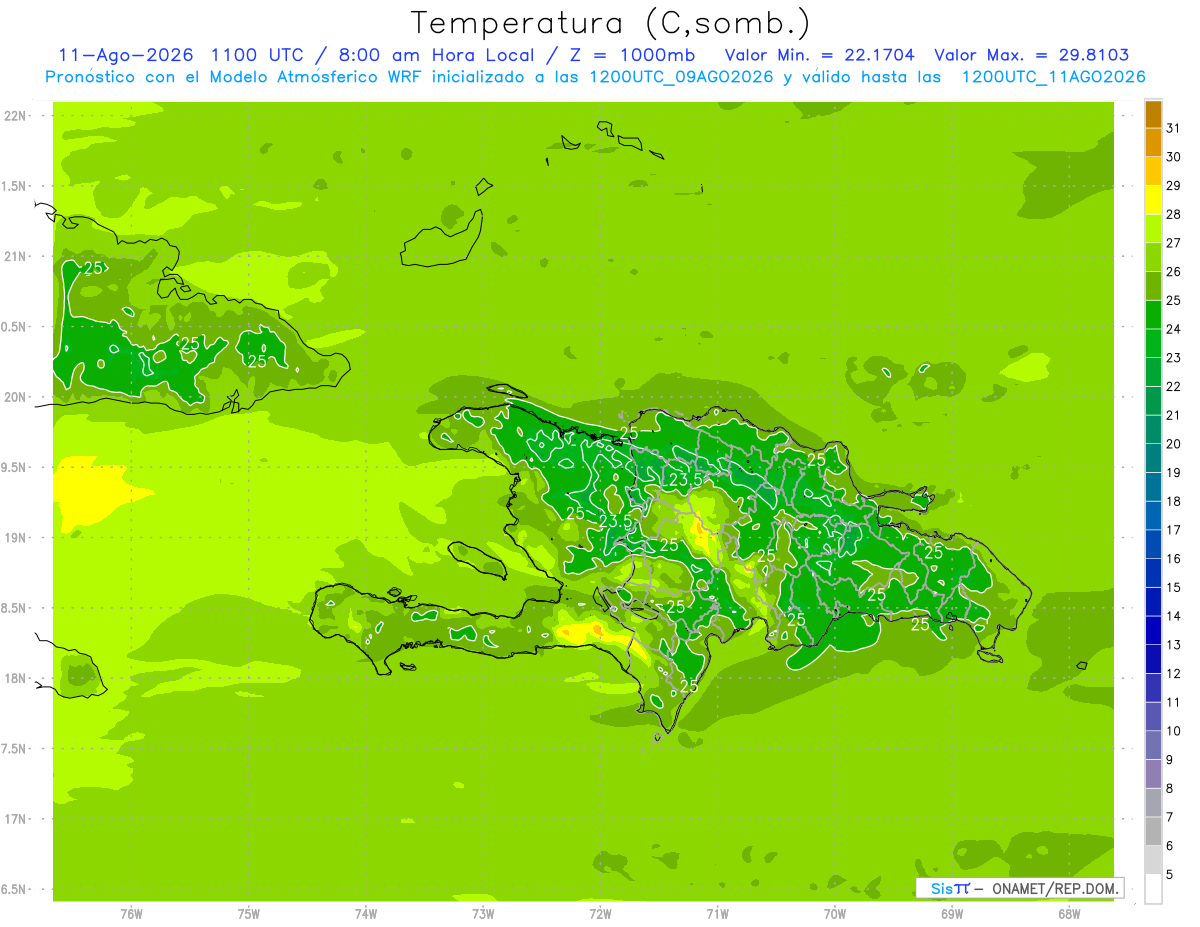Click the '19N' latitude label
1200x927 pixels.
[x=15, y=538]
